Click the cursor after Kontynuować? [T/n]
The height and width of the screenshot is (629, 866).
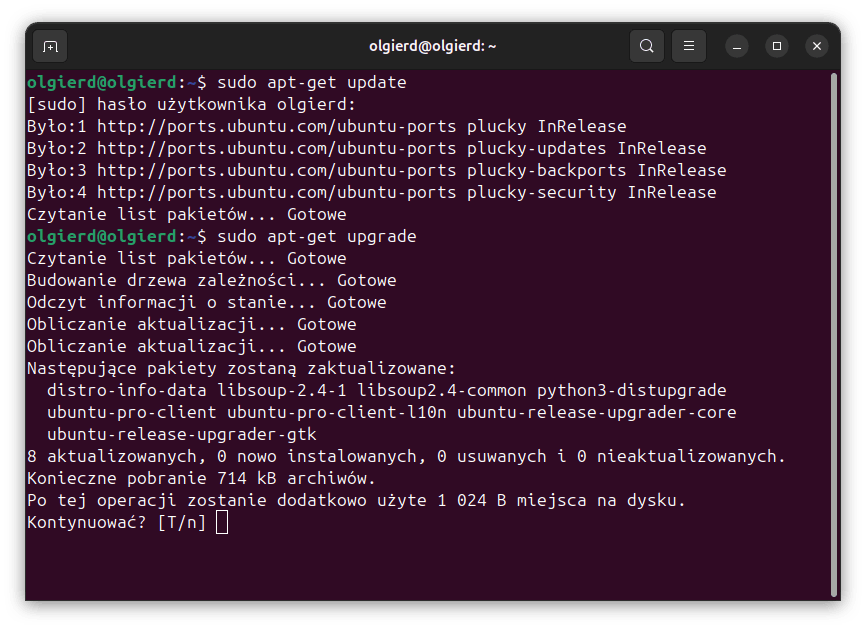click(222, 522)
